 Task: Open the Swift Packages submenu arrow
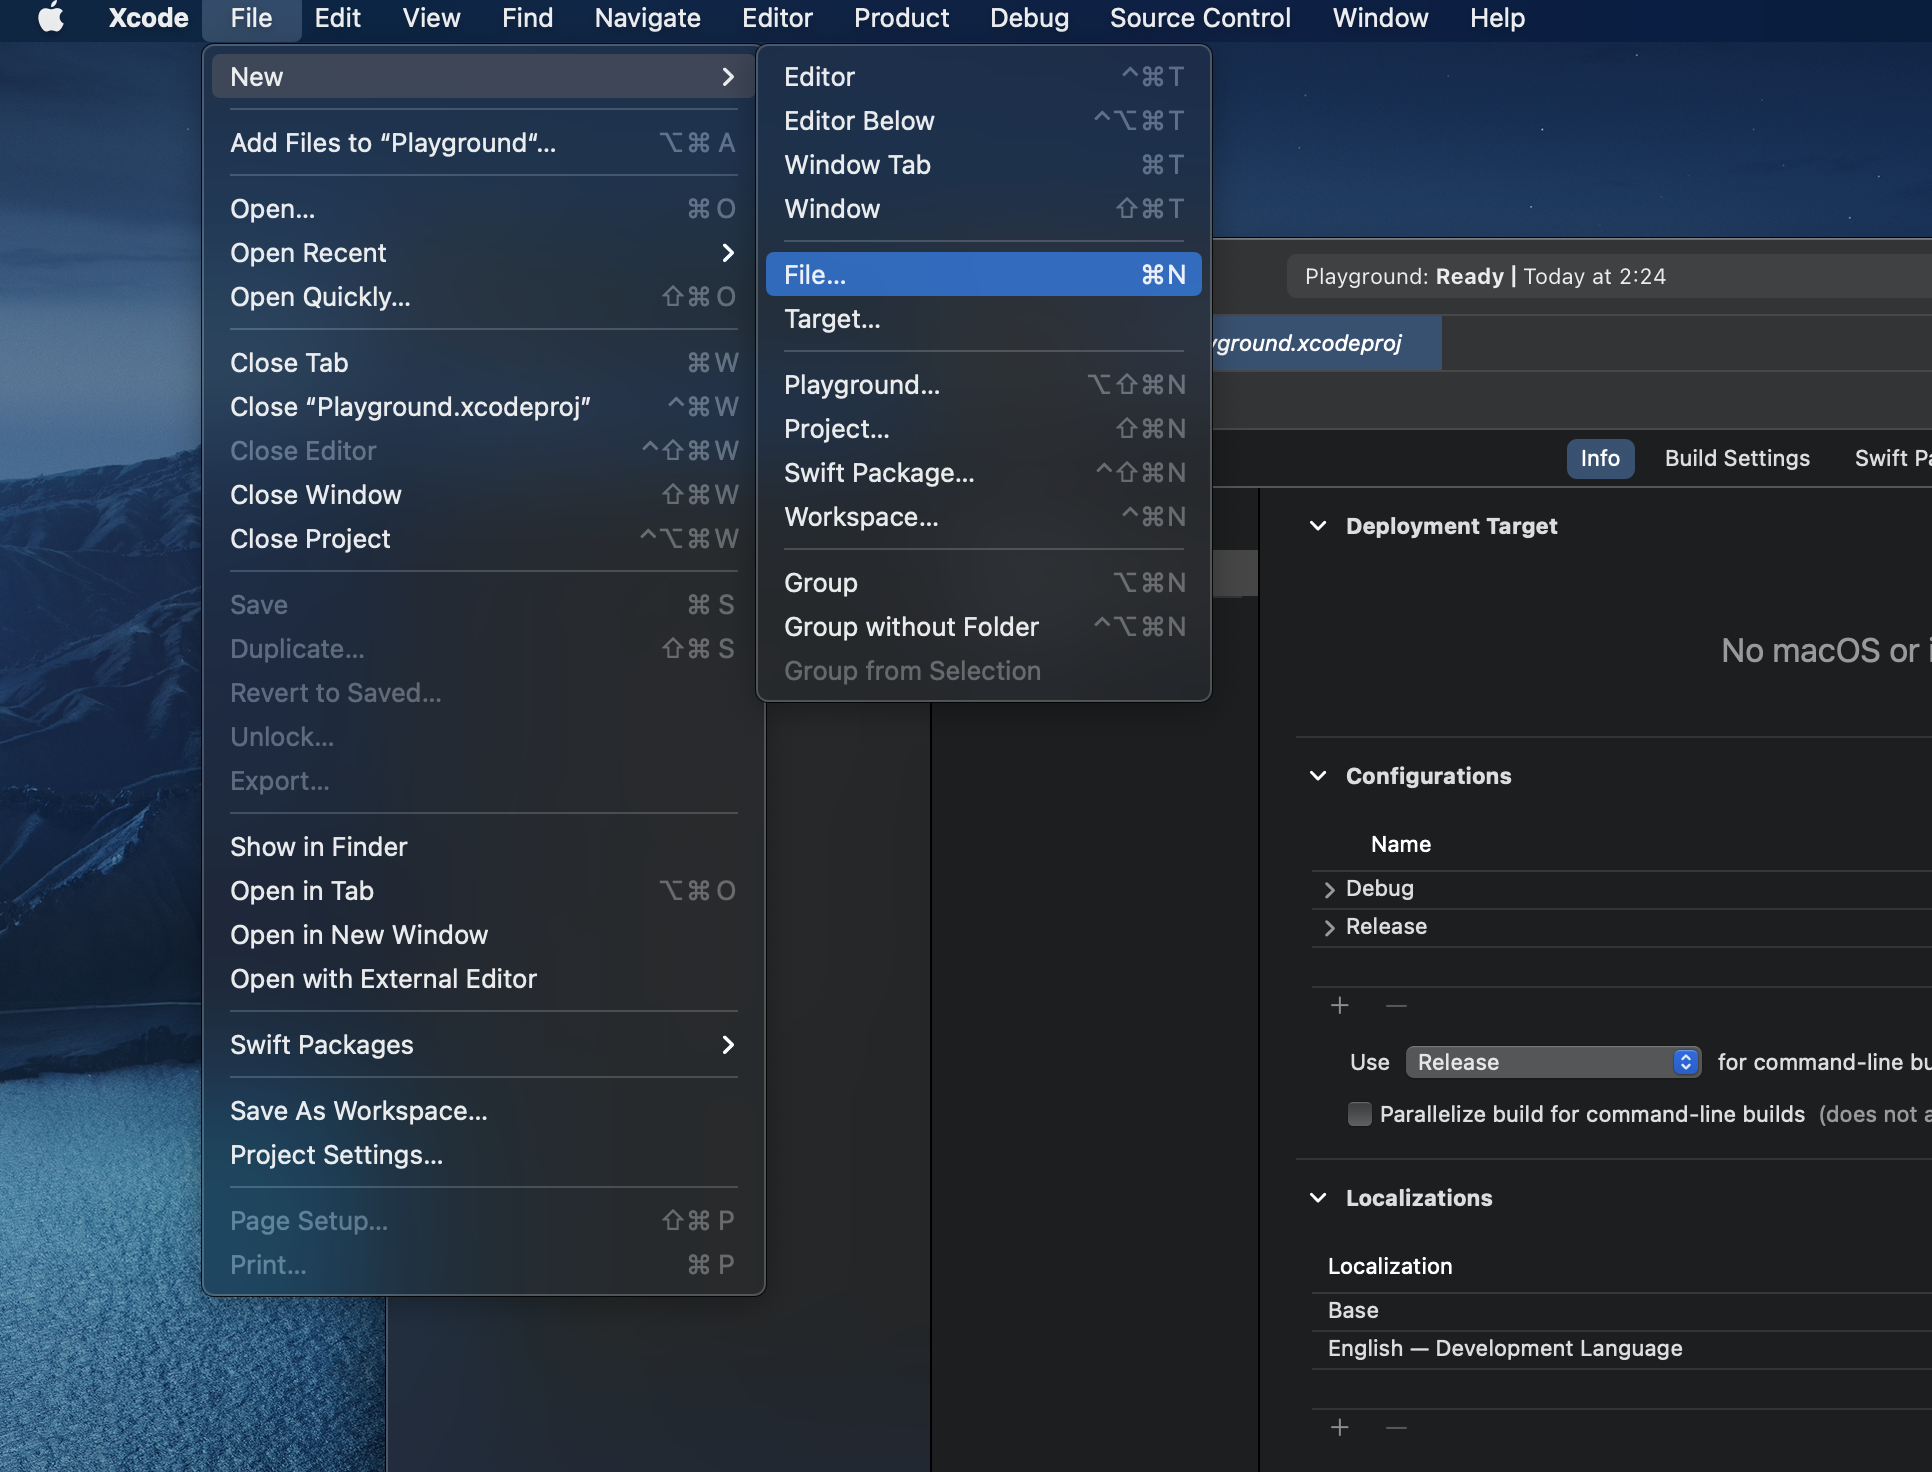728,1045
